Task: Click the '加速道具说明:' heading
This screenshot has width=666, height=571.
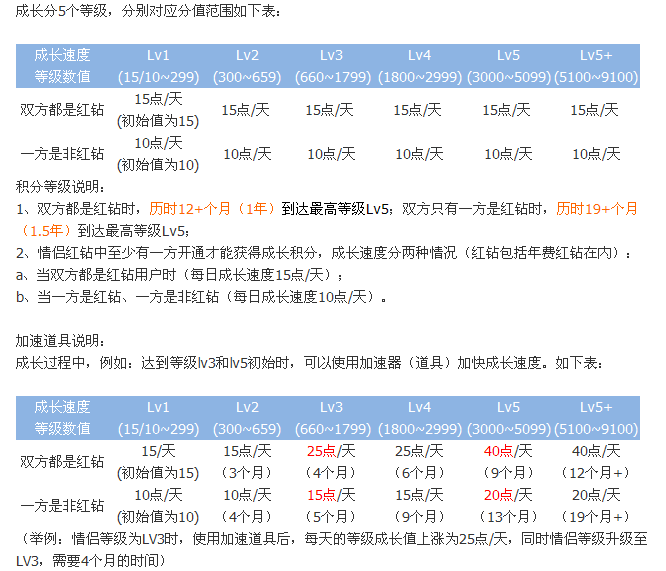Action: 60,341
